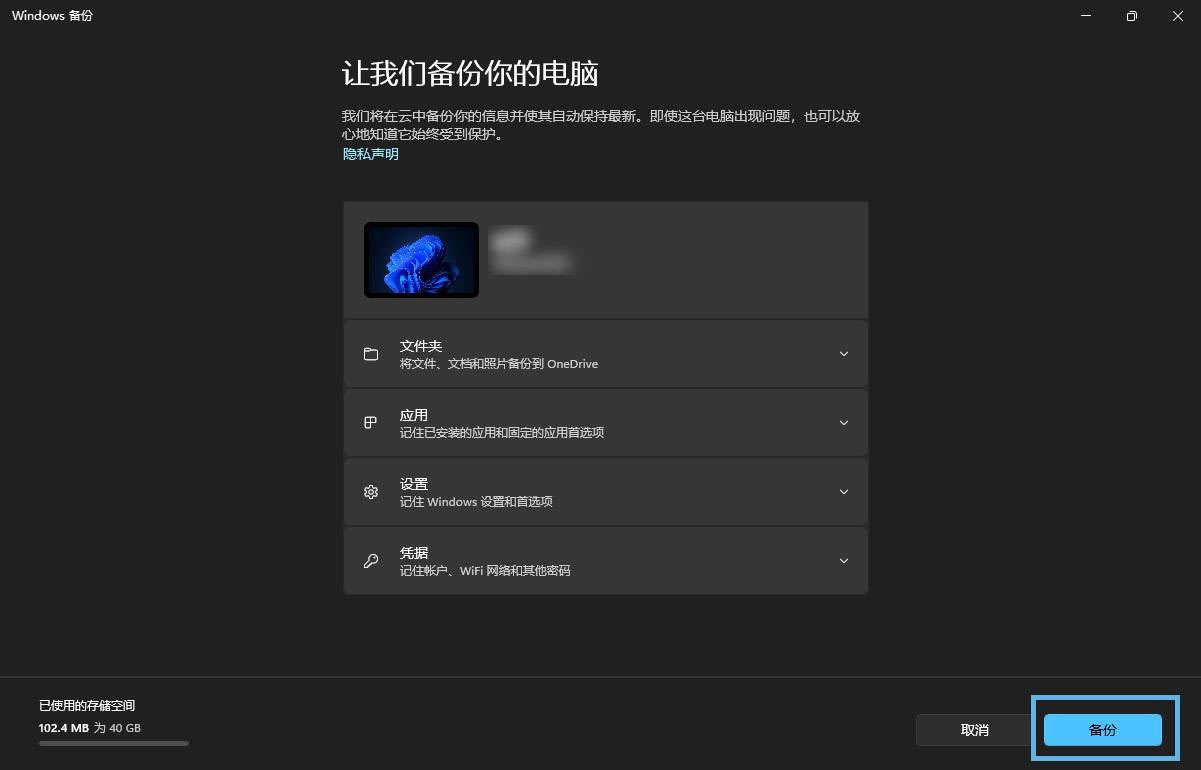
Task: Expand the 设置 section chevron
Action: (843, 492)
